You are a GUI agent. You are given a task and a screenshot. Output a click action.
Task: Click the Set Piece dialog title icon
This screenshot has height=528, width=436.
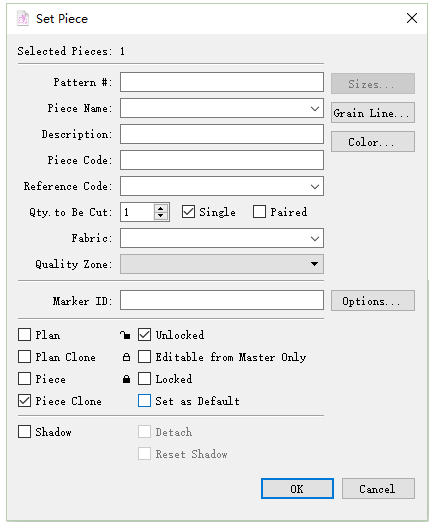[x=23, y=19]
